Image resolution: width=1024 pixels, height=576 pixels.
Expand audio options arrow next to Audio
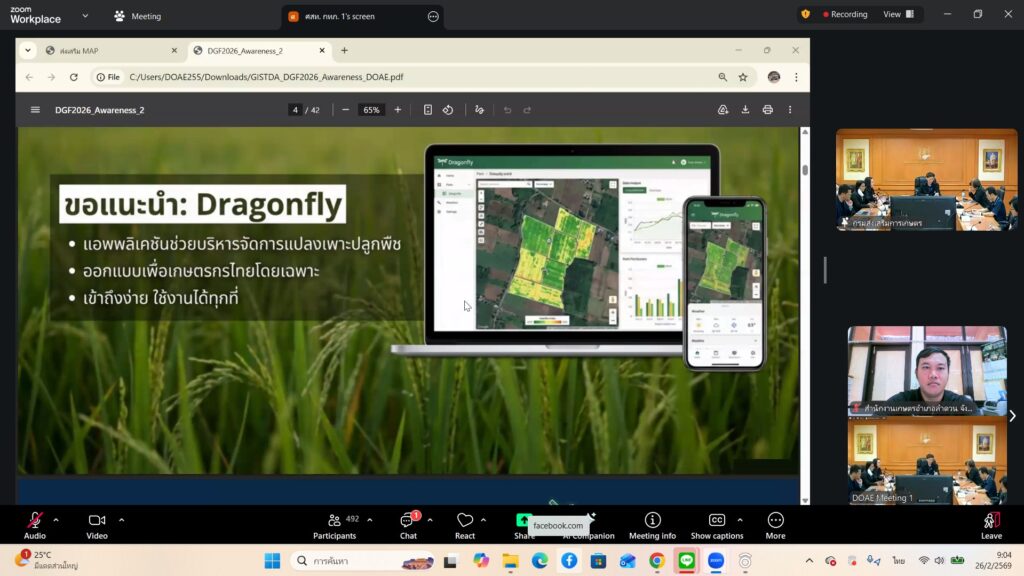(56, 520)
